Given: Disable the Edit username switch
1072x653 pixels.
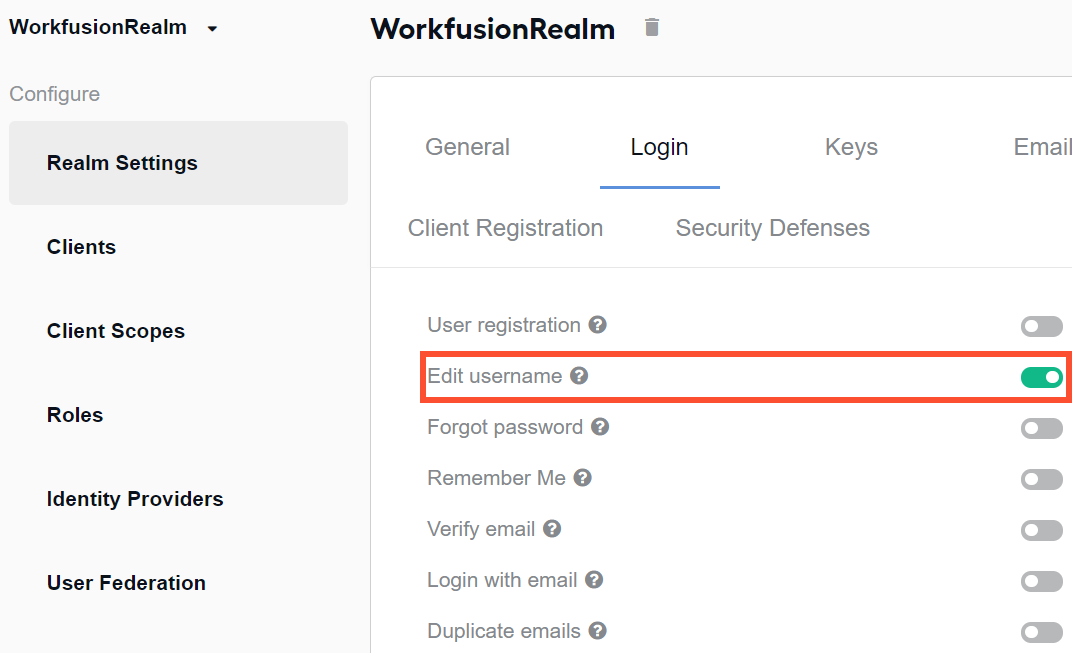Looking at the screenshot, I should click(1041, 377).
